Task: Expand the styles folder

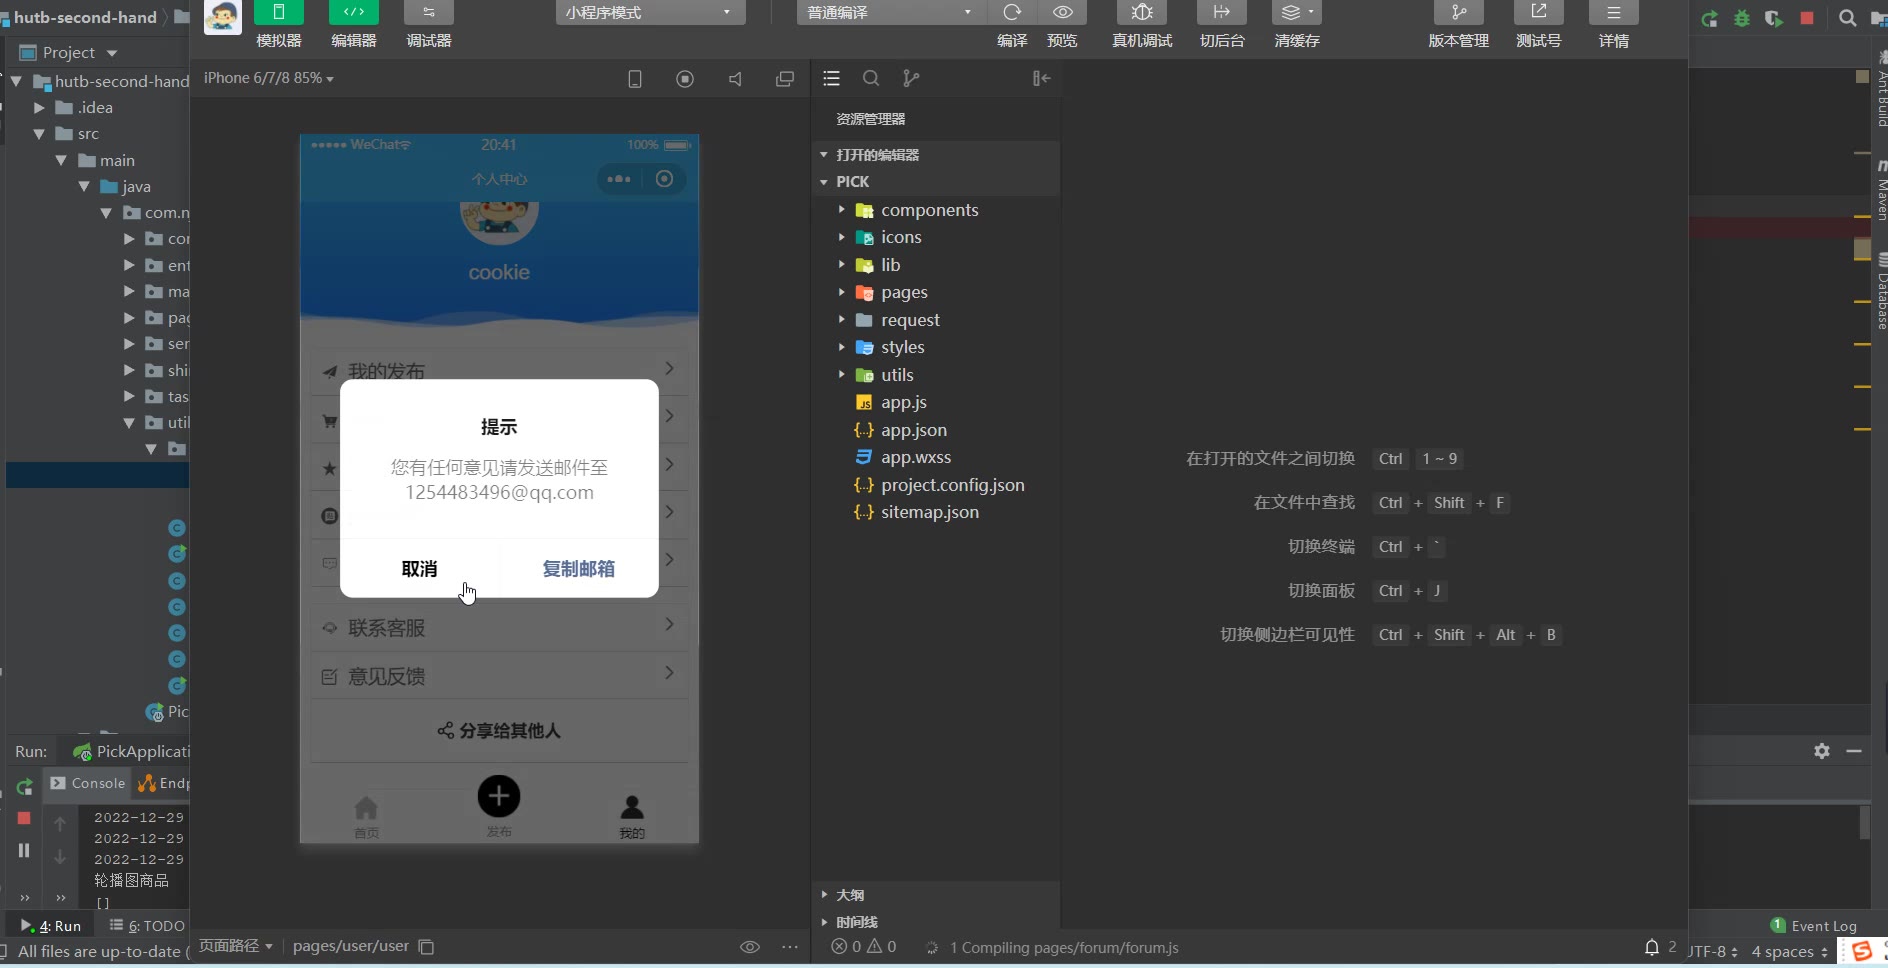Action: pos(936,347)
